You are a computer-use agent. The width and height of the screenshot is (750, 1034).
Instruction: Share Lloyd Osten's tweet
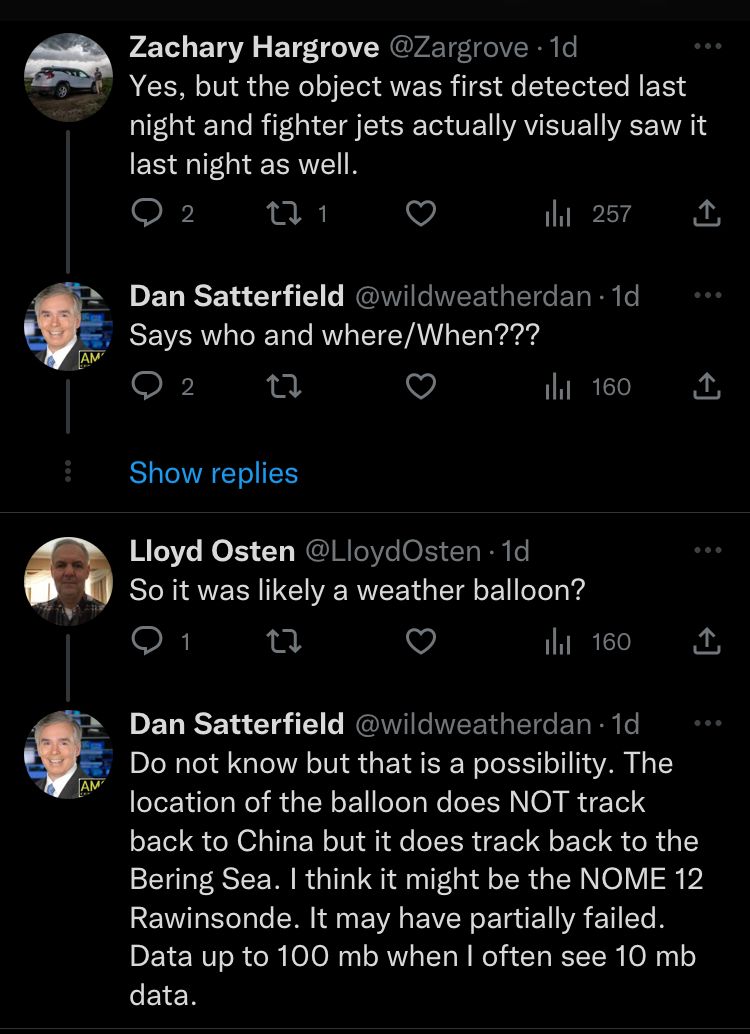pos(706,641)
